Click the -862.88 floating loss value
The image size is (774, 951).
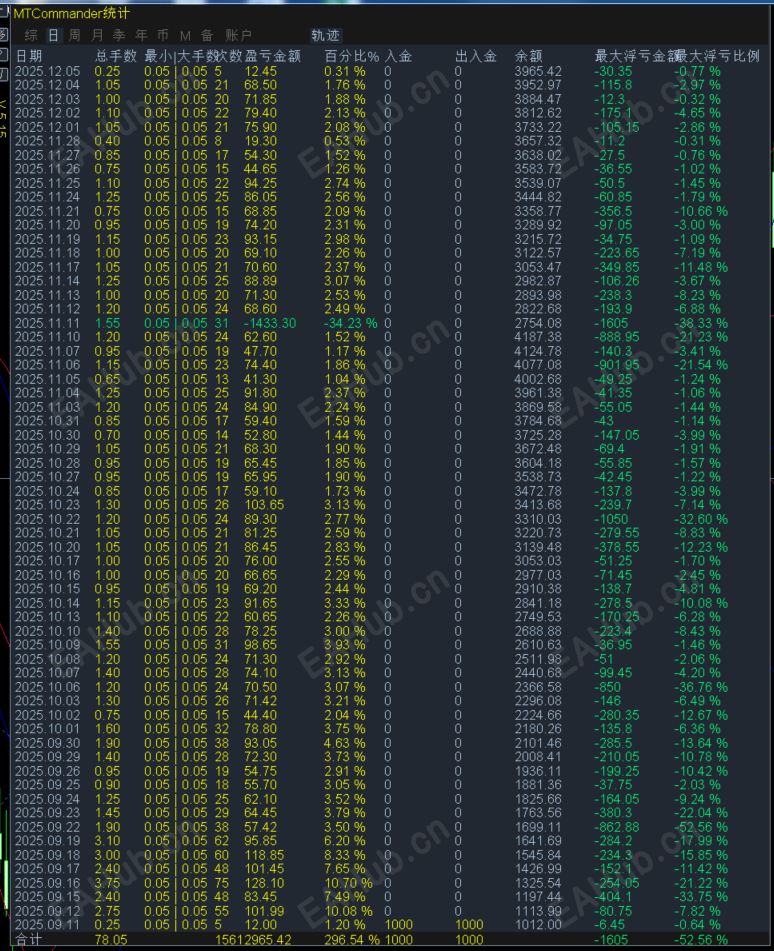pyautogui.click(x=616, y=827)
